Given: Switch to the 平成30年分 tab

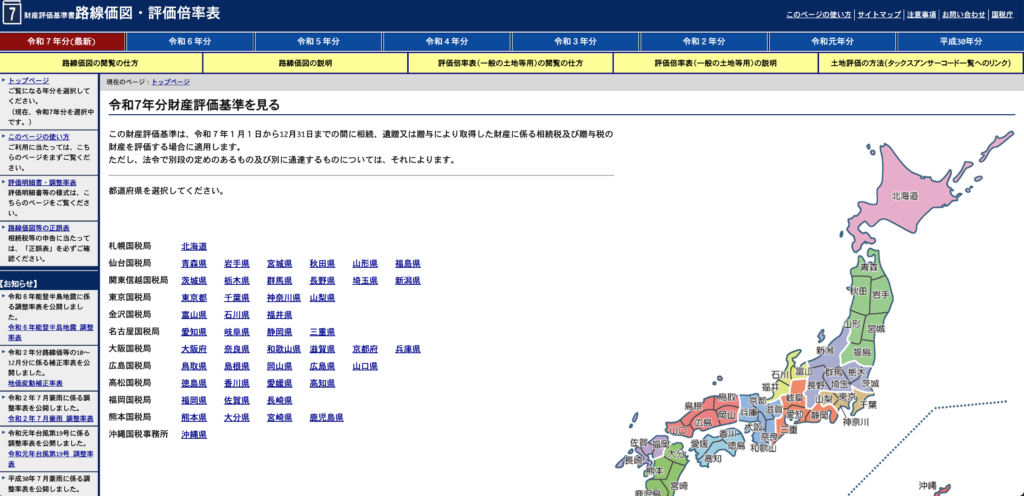Looking at the screenshot, I should click(x=960, y=41).
